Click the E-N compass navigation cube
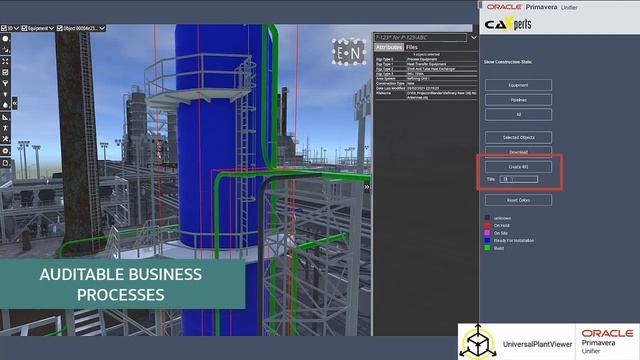Screen dimensions: 640x360 [x=349, y=52]
